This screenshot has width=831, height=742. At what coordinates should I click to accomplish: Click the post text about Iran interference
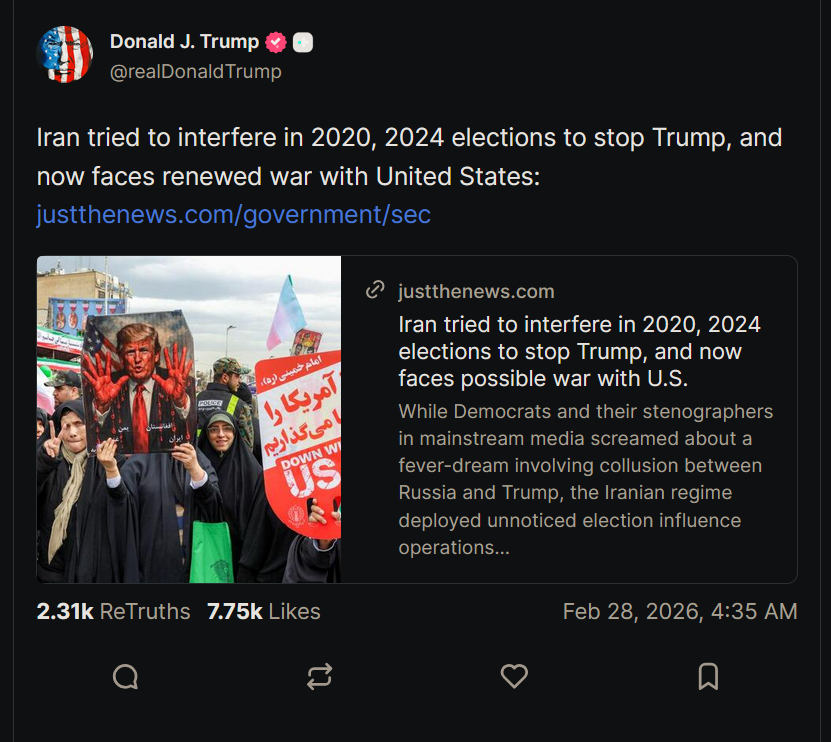pos(408,157)
